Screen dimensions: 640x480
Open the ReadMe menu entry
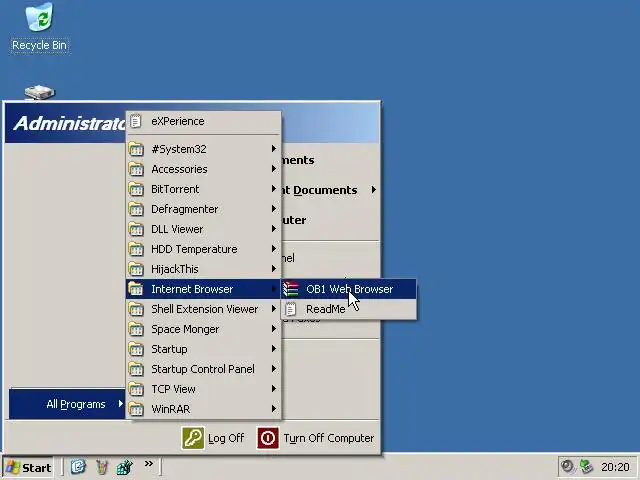point(349,309)
